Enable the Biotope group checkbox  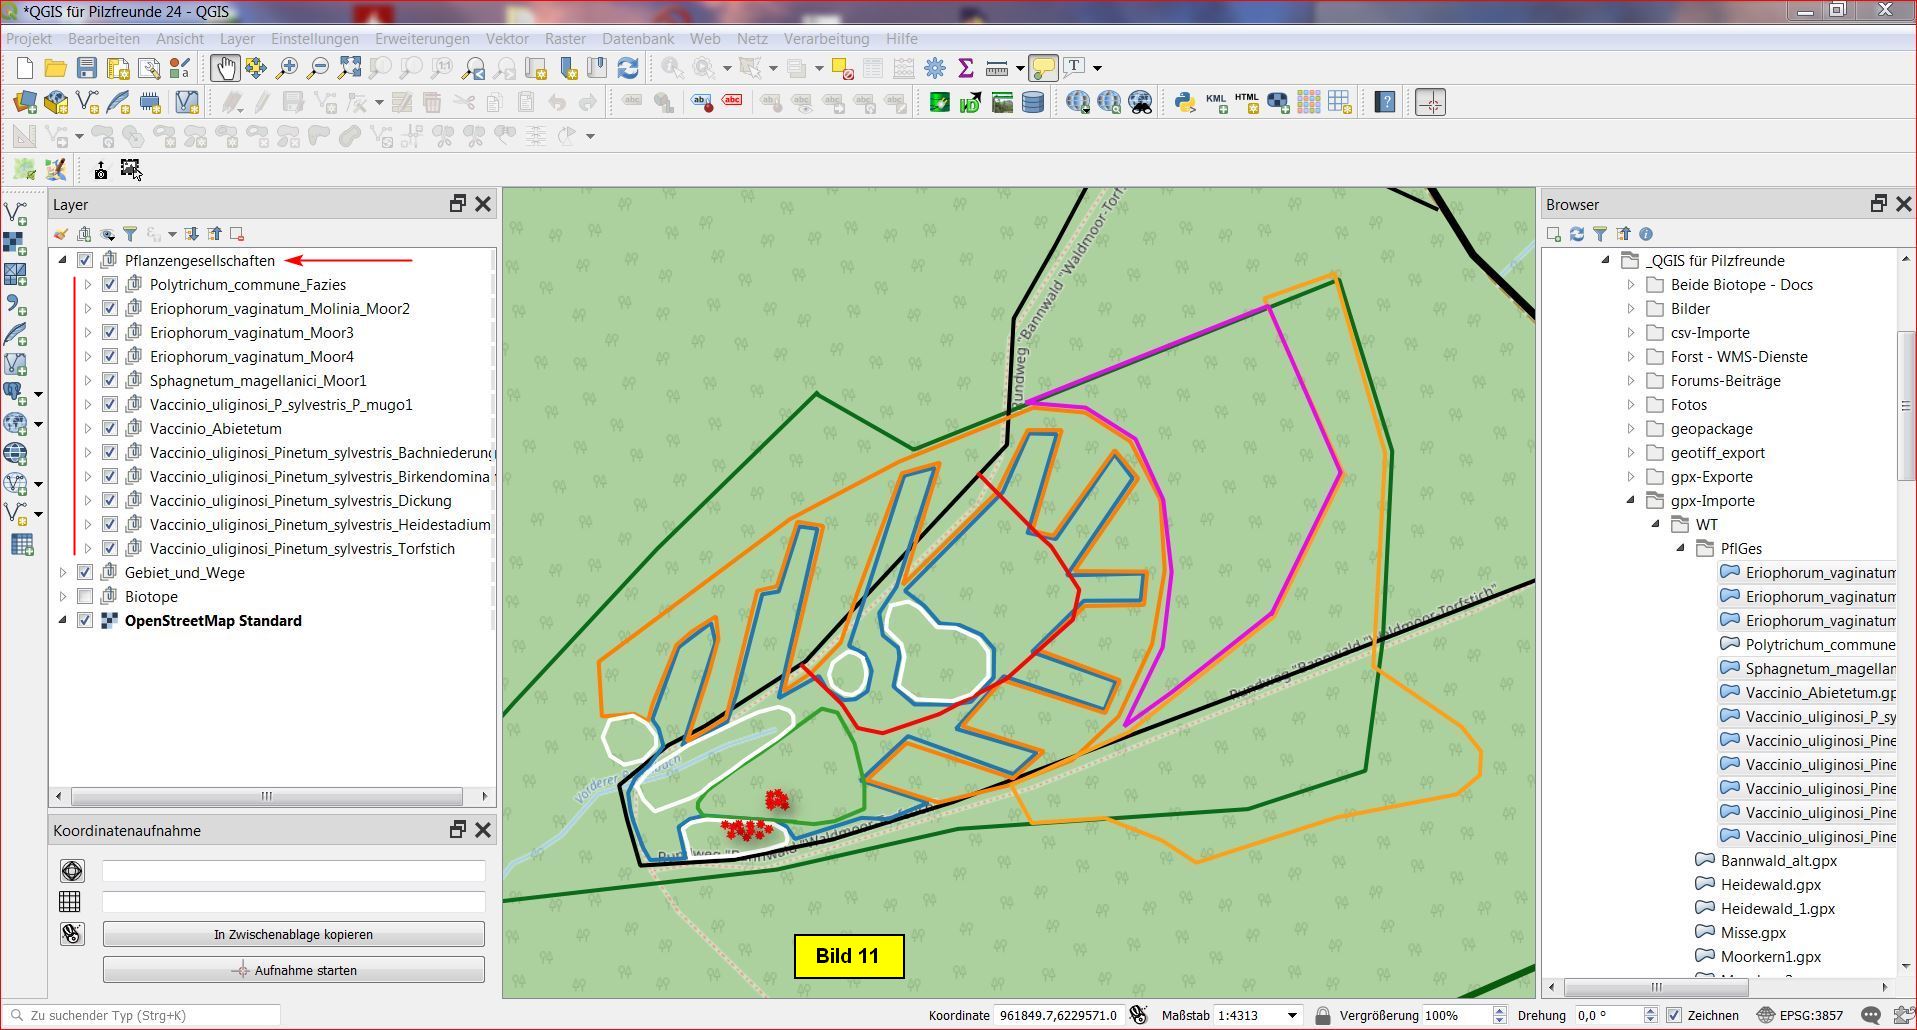click(85, 597)
